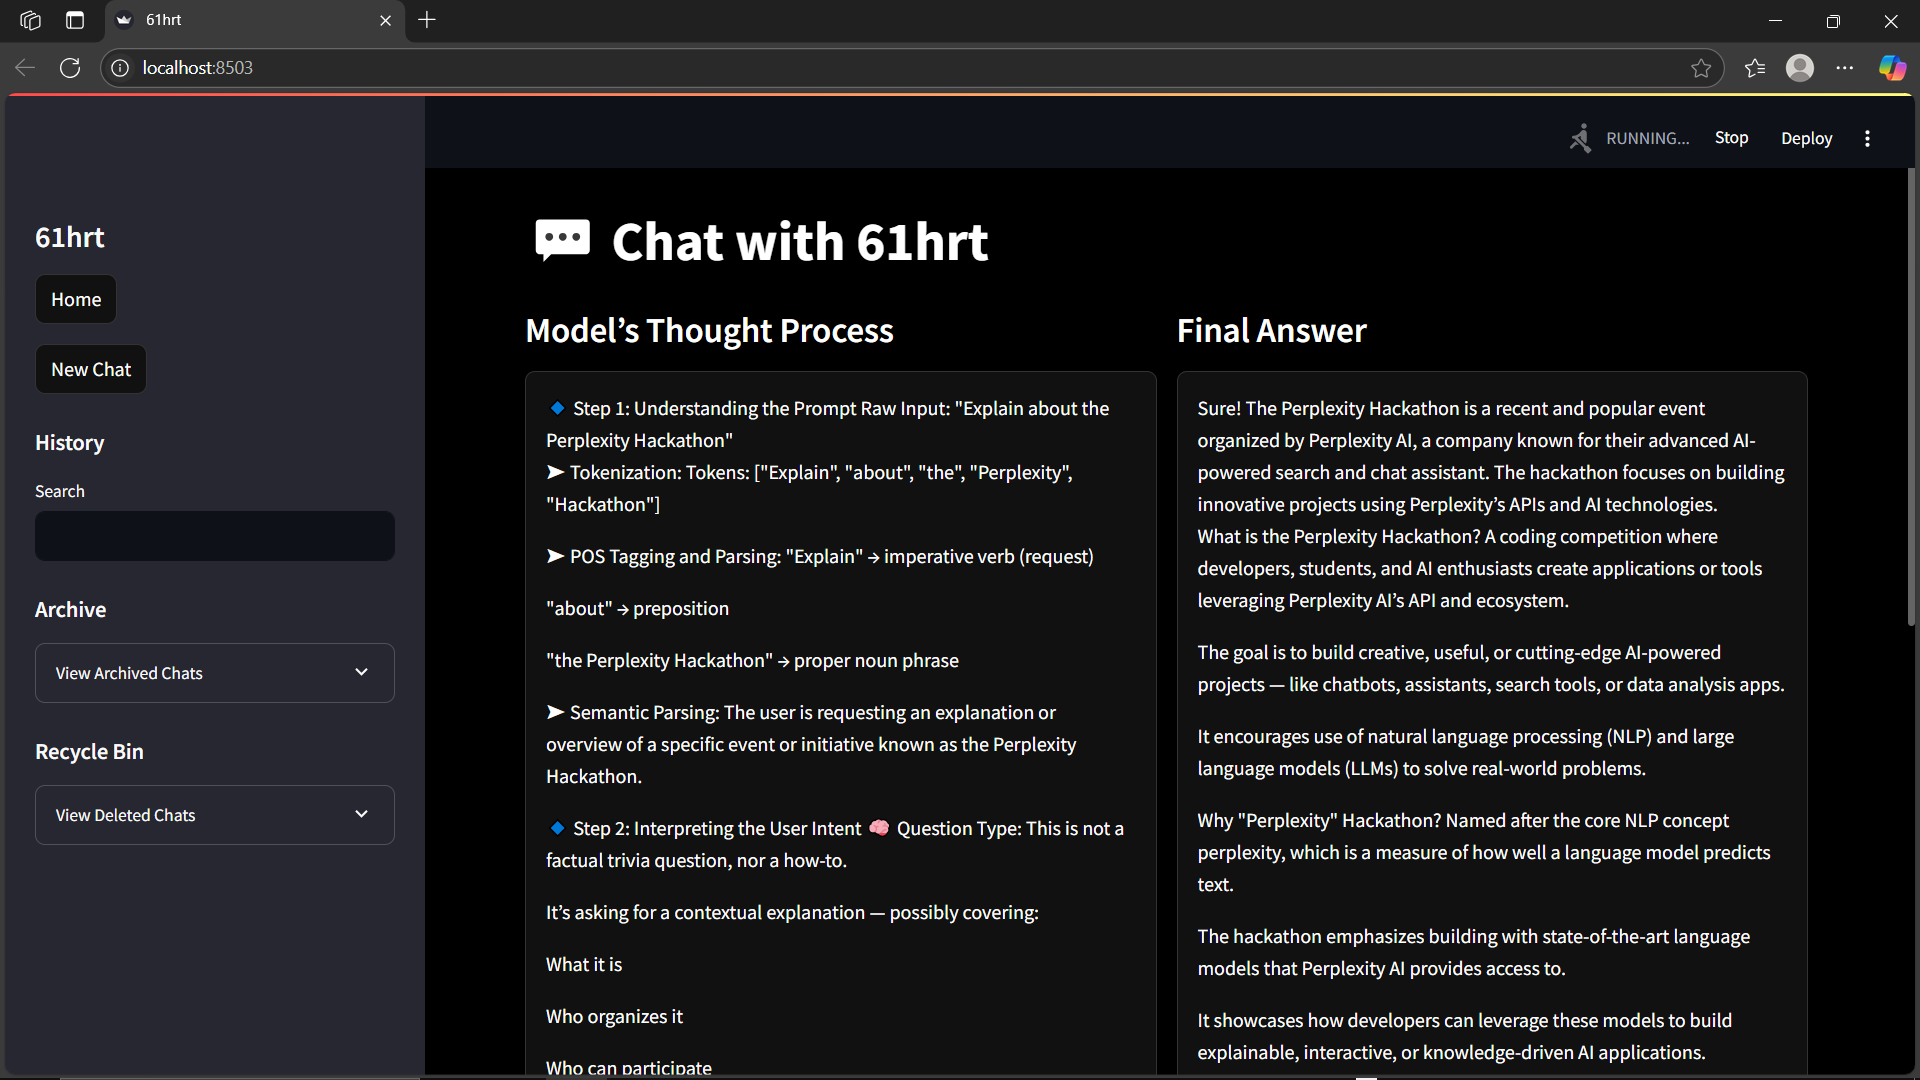The image size is (1920, 1080).
Task: Open the tab actions menu icon
Action: pyautogui.click(x=75, y=20)
